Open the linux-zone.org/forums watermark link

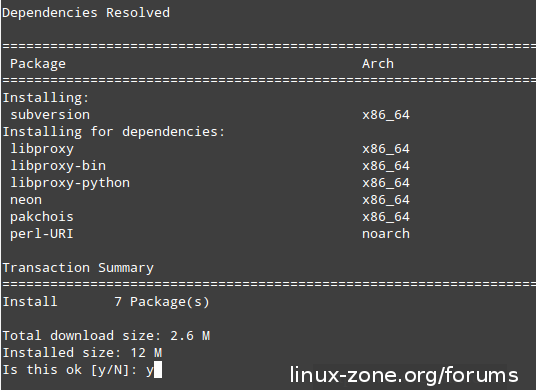404,376
